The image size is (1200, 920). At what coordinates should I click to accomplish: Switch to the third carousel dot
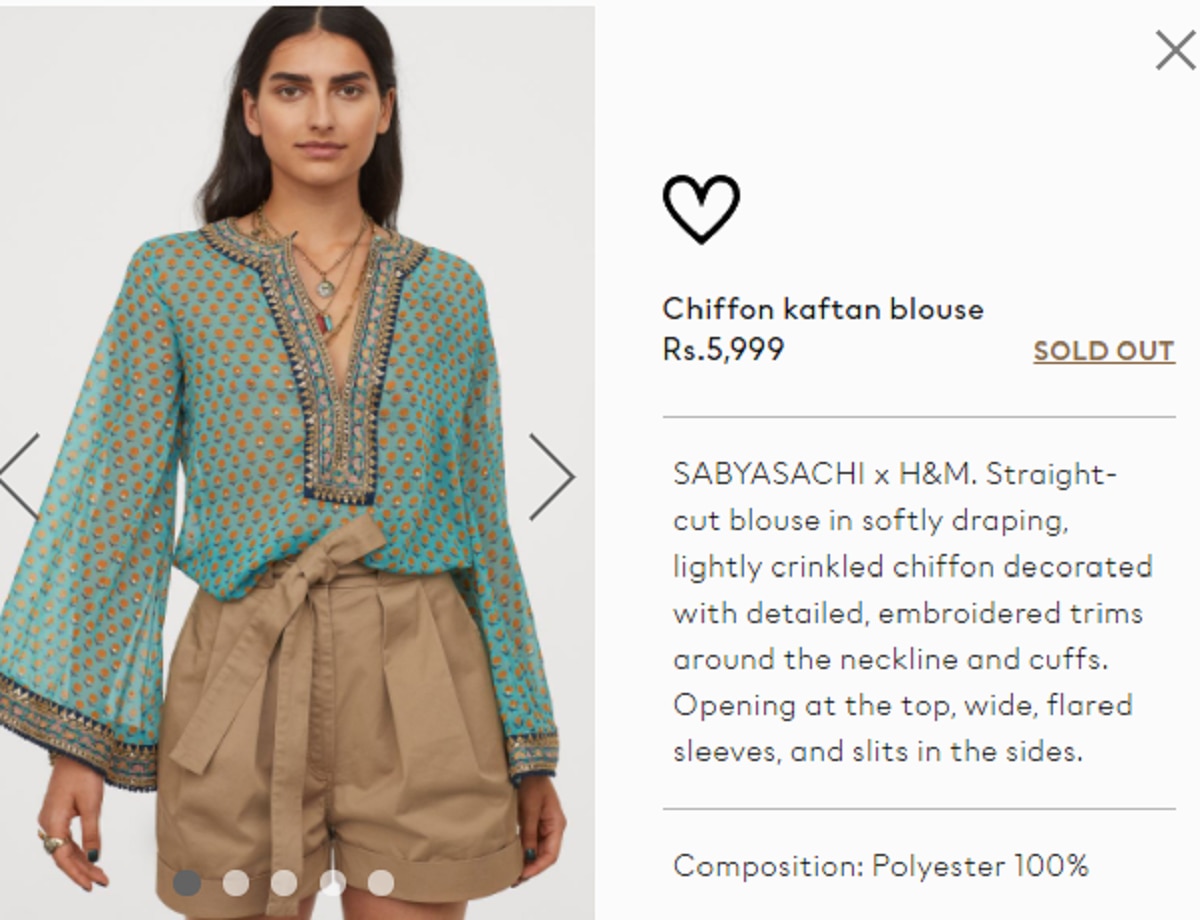click(x=284, y=882)
